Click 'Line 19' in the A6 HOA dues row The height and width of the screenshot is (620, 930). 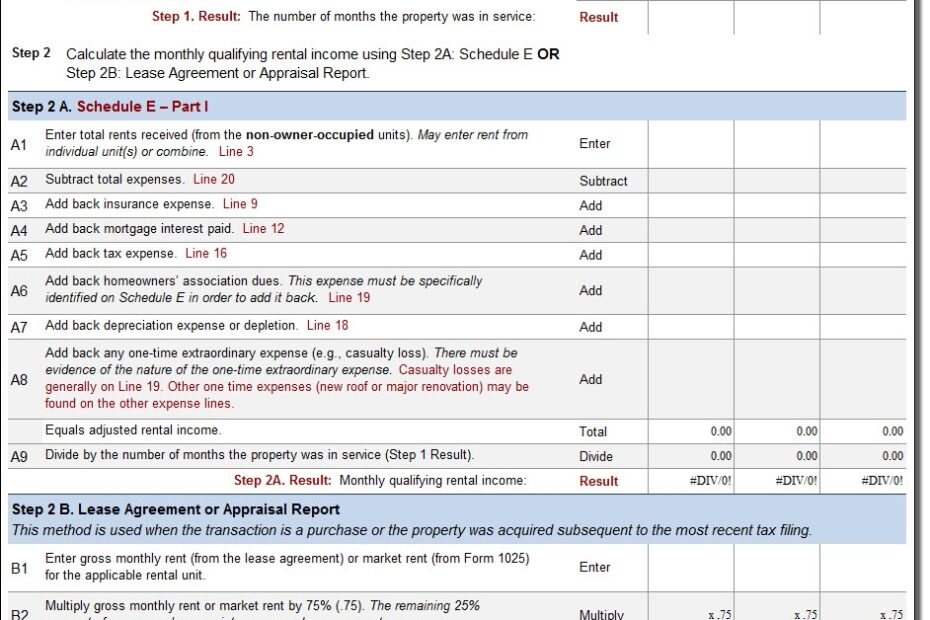point(349,298)
